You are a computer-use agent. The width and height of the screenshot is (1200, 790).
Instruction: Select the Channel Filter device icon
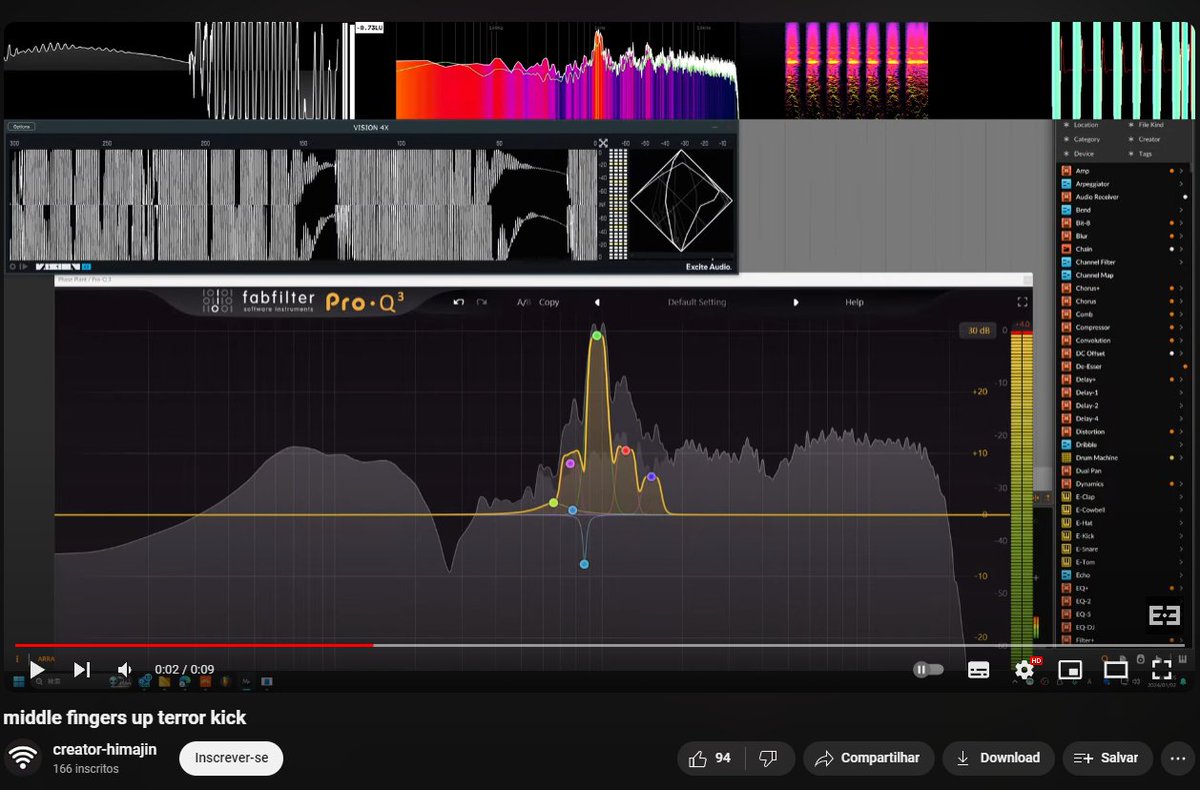click(x=1066, y=262)
